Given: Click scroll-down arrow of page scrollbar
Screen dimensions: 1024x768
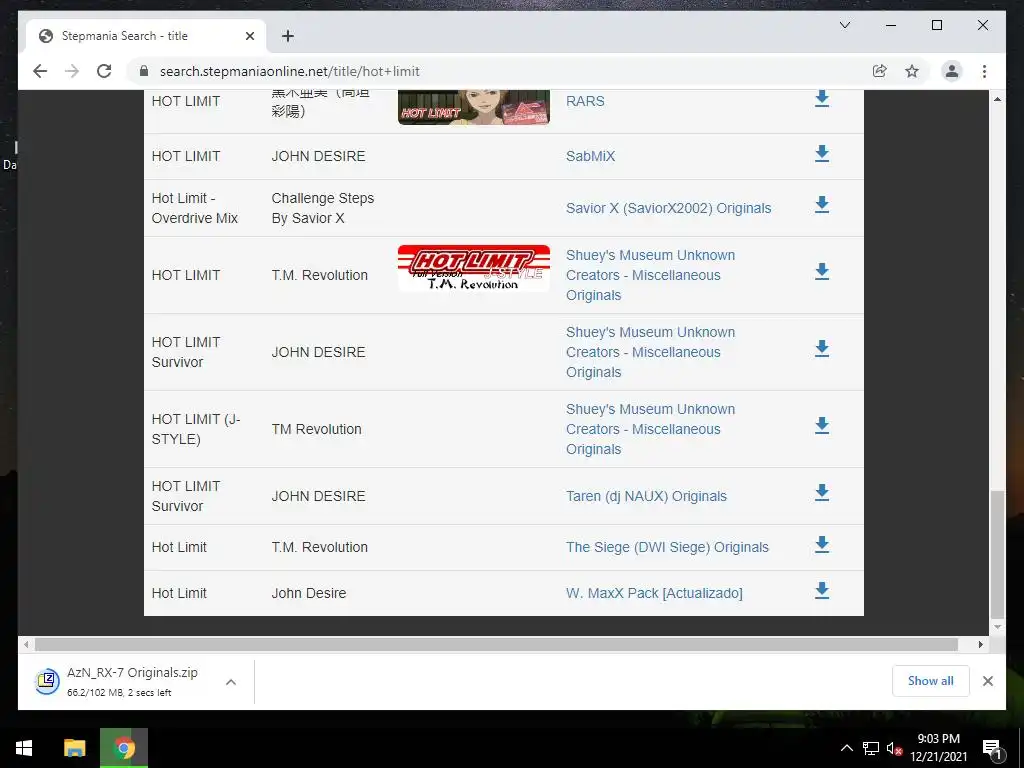Looking at the screenshot, I should pyautogui.click(x=997, y=627).
